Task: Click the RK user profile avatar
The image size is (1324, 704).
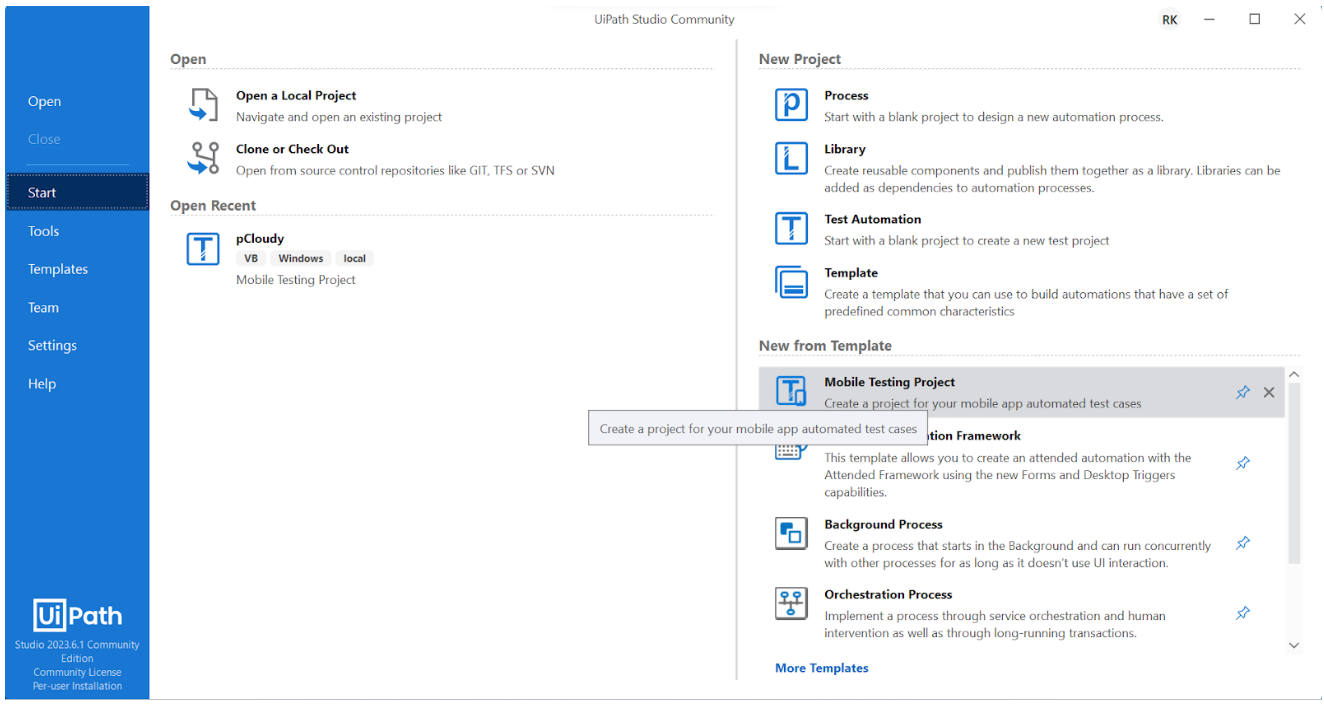Action: [1169, 20]
